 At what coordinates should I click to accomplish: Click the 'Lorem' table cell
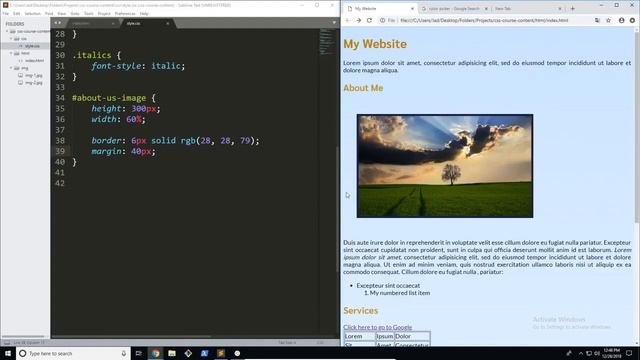tap(360, 336)
